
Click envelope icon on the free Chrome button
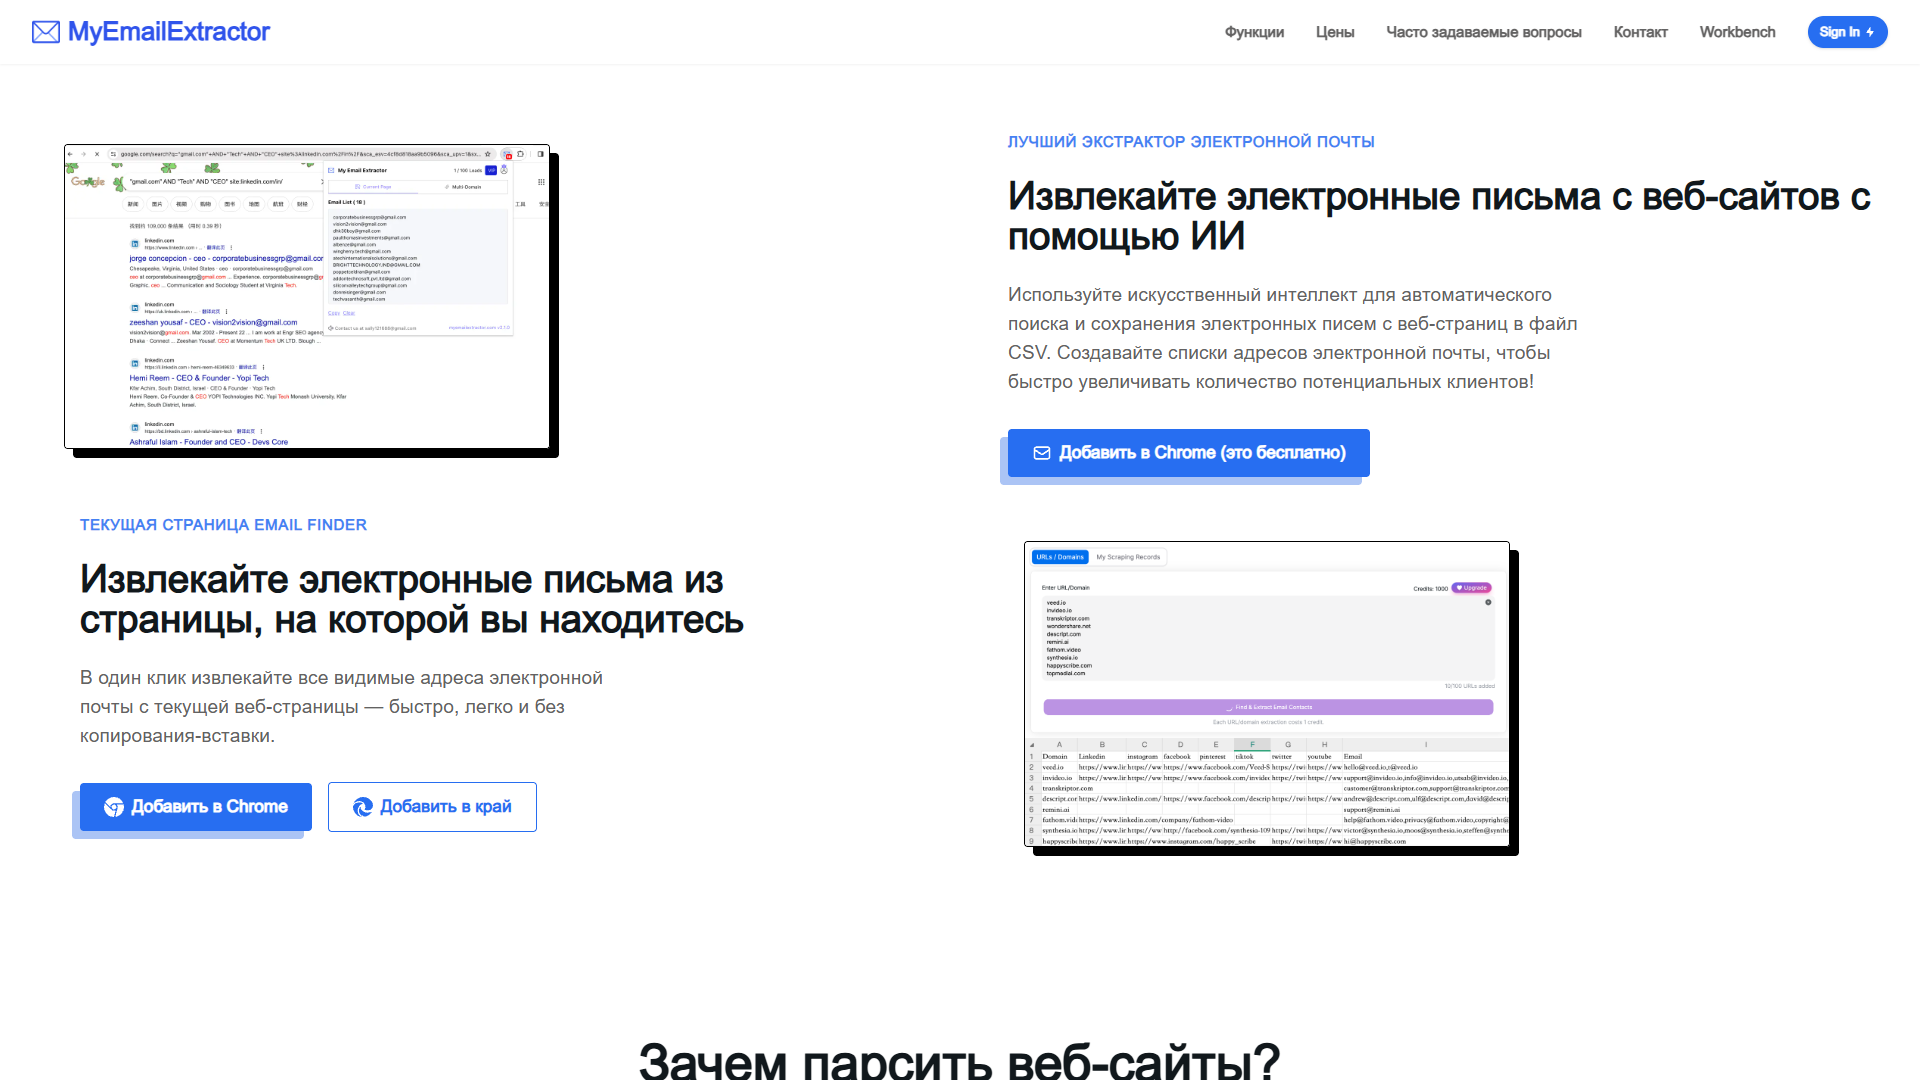(x=1042, y=453)
